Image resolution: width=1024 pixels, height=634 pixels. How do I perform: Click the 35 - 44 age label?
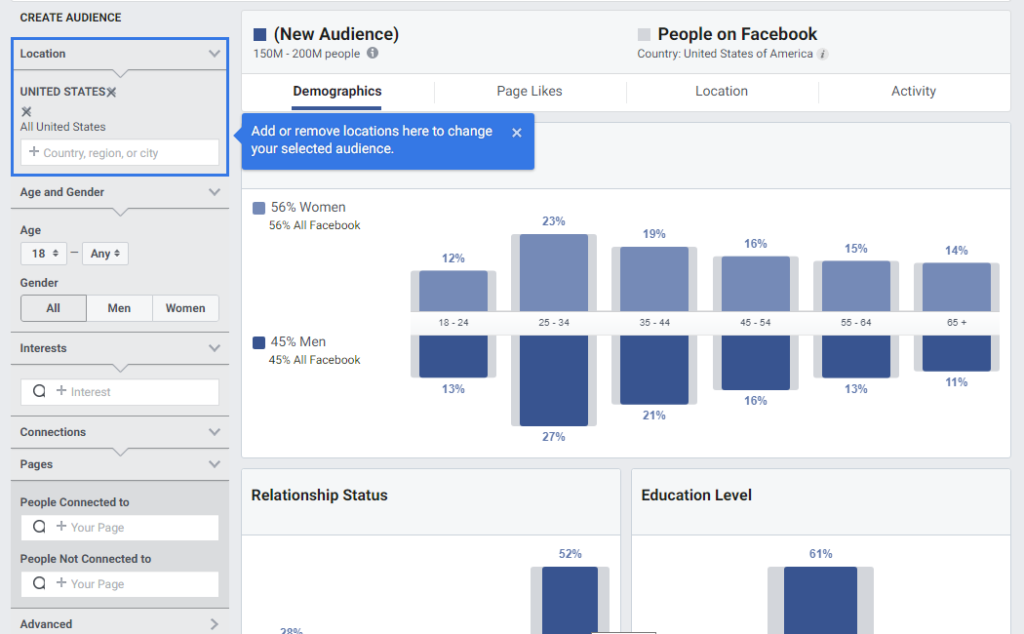point(654,323)
